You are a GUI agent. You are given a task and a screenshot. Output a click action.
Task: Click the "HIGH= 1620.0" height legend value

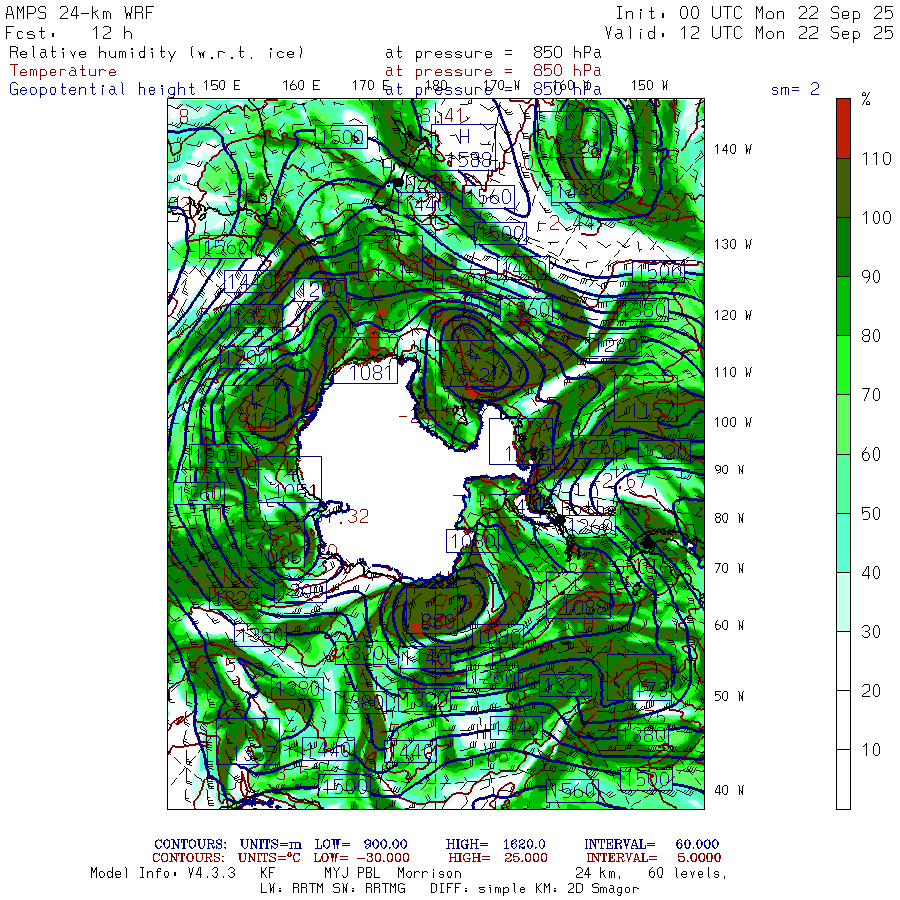pos(495,844)
